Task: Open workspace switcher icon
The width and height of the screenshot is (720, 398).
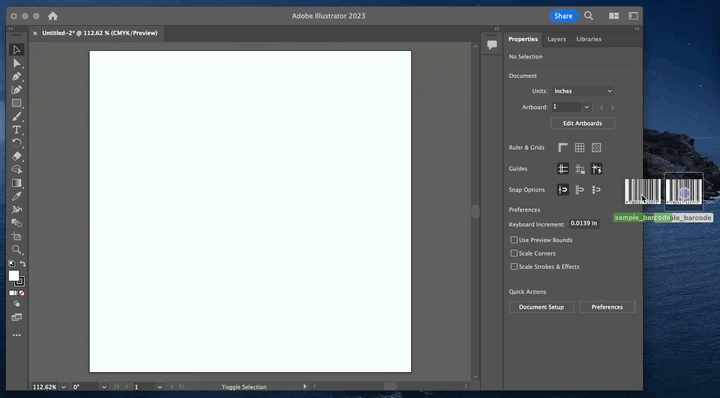Action: 633,16
